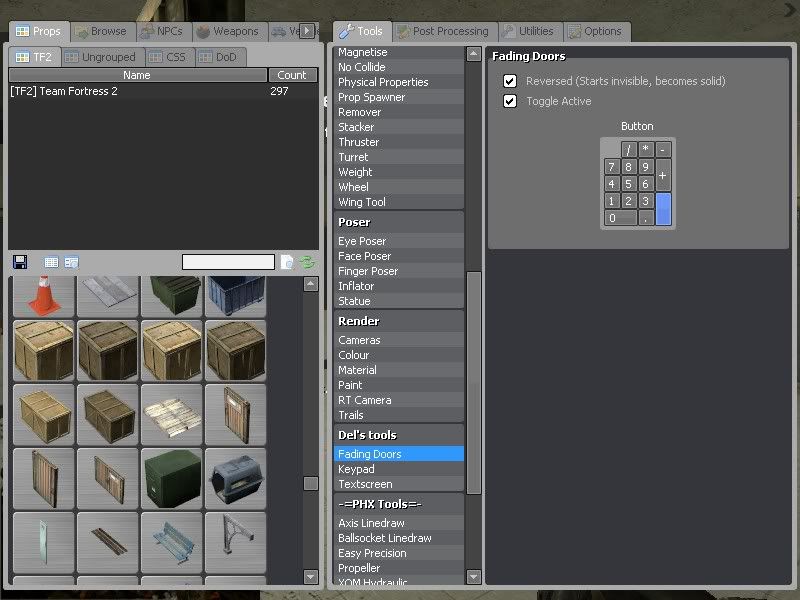Select the Fading Doors tool
Viewport: 800px width, 600px height.
[x=399, y=454]
